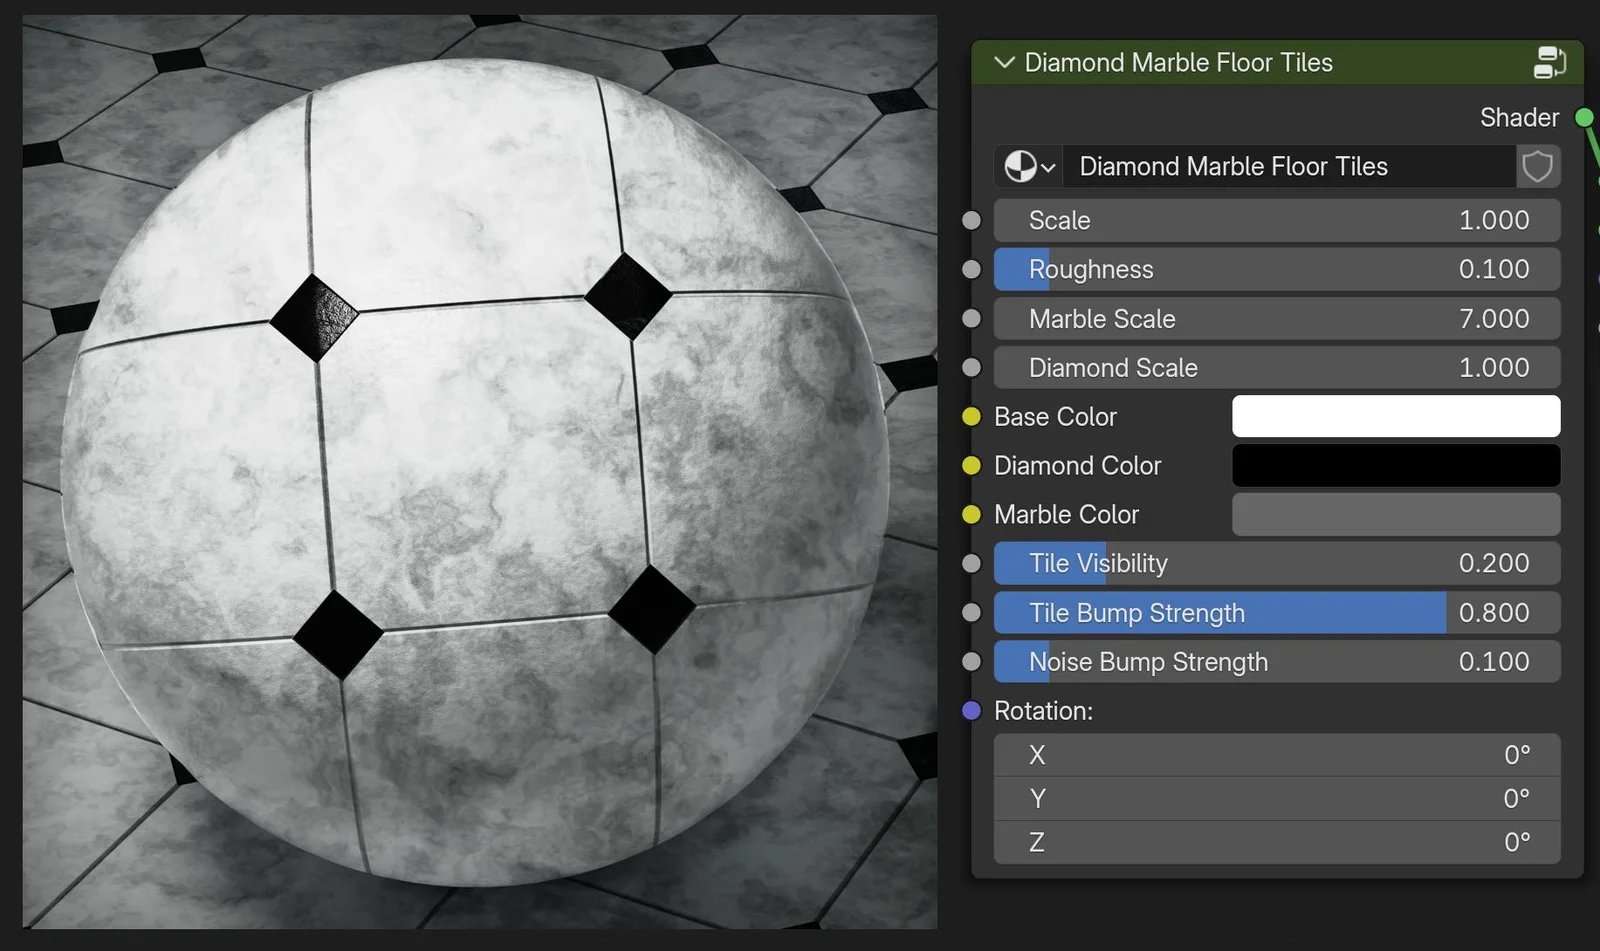Open the node group selector dropdown
1600x951 pixels.
1047,166
